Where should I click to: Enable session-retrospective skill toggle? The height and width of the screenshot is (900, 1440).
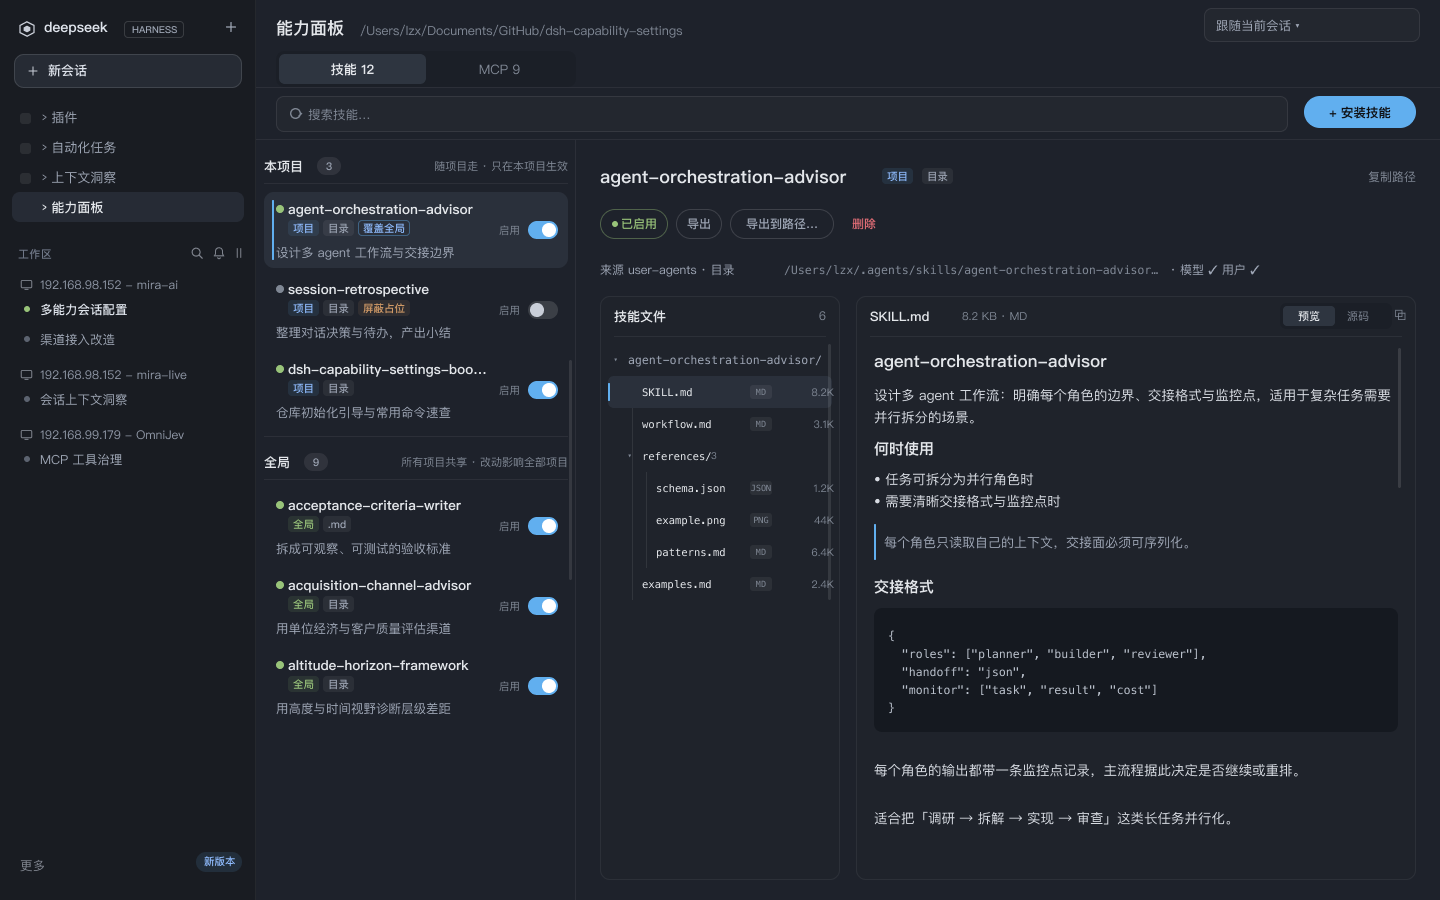pos(543,310)
